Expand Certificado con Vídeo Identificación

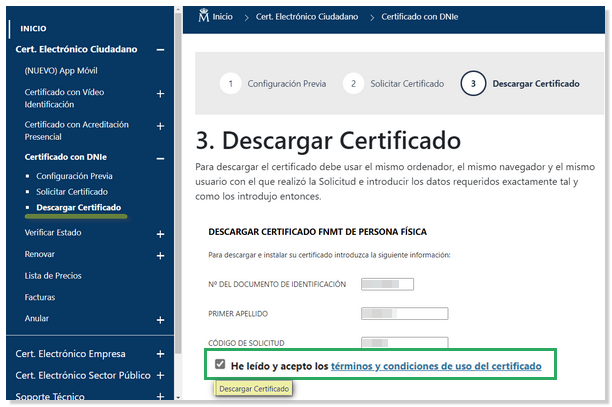click(x=160, y=94)
